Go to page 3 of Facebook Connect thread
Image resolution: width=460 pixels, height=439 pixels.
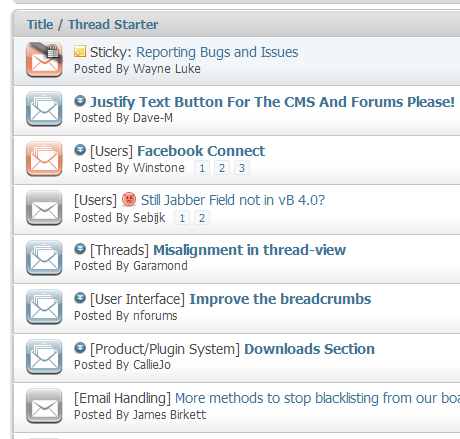tap(242, 168)
